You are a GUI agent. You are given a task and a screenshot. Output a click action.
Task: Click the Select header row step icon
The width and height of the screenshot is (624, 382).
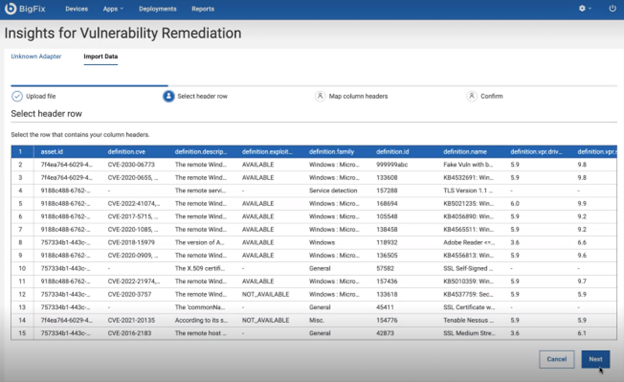[169, 96]
